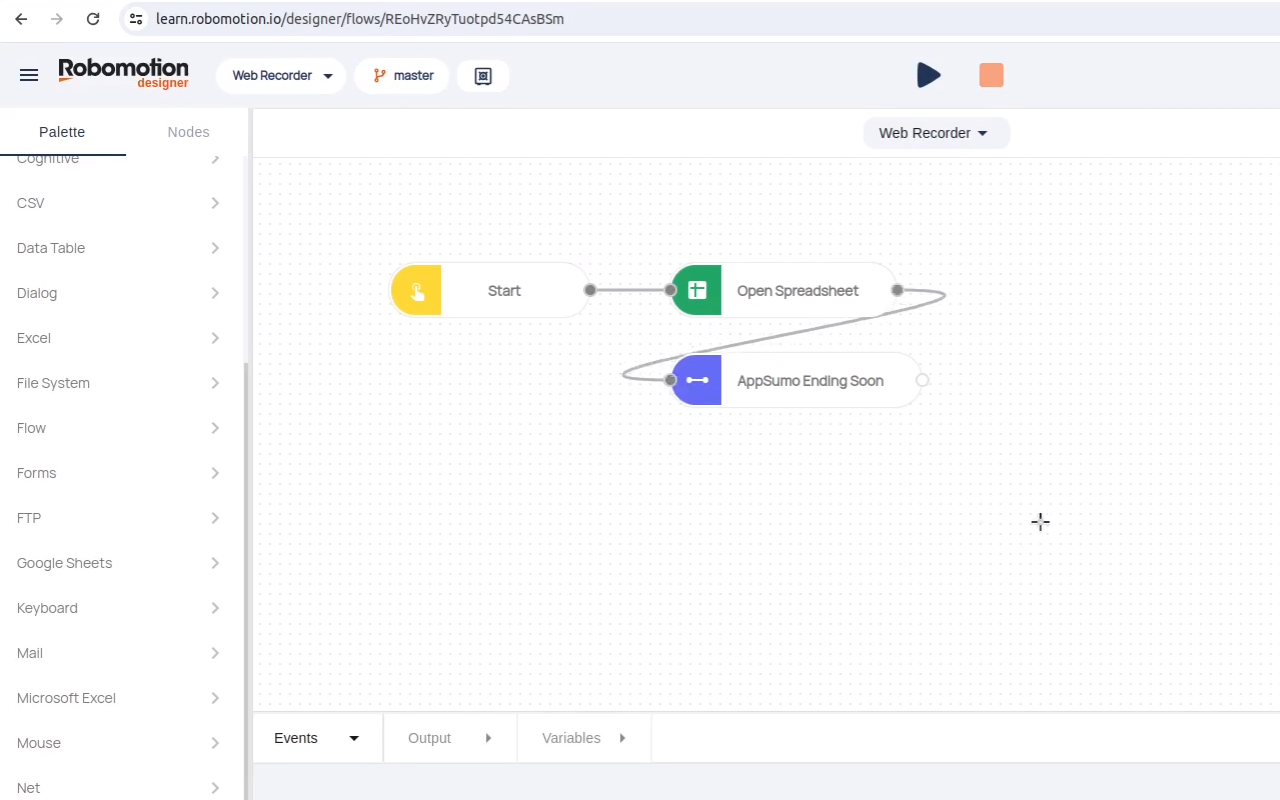This screenshot has height=800, width=1280.
Task: Click the icon button next to master
Action: (x=483, y=76)
